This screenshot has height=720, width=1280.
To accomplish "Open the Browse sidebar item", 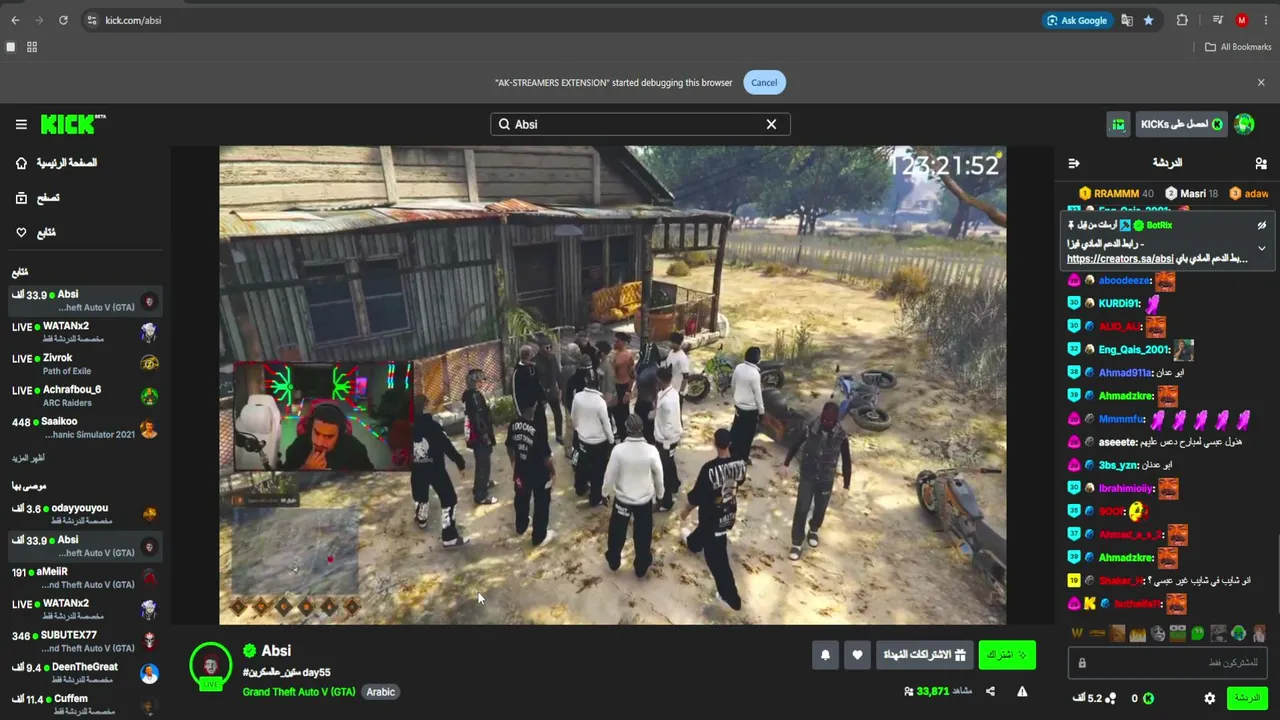I will pyautogui.click(x=38, y=198).
